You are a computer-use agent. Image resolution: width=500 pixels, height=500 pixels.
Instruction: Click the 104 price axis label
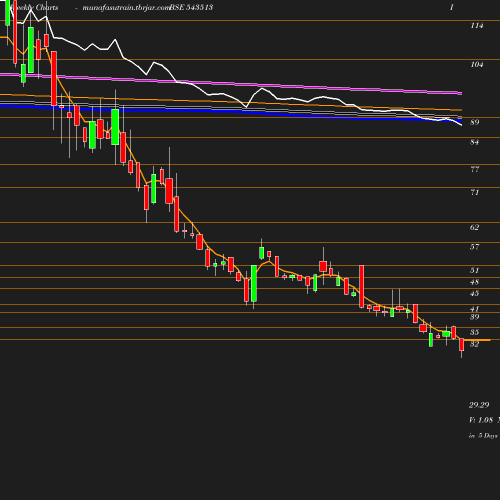[477, 64]
